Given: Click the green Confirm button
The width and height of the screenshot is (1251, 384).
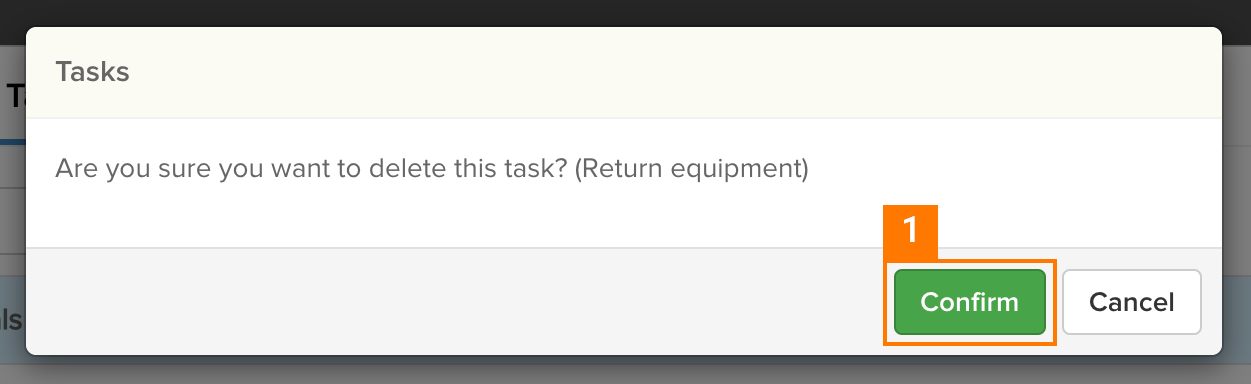Looking at the screenshot, I should click(x=969, y=301).
